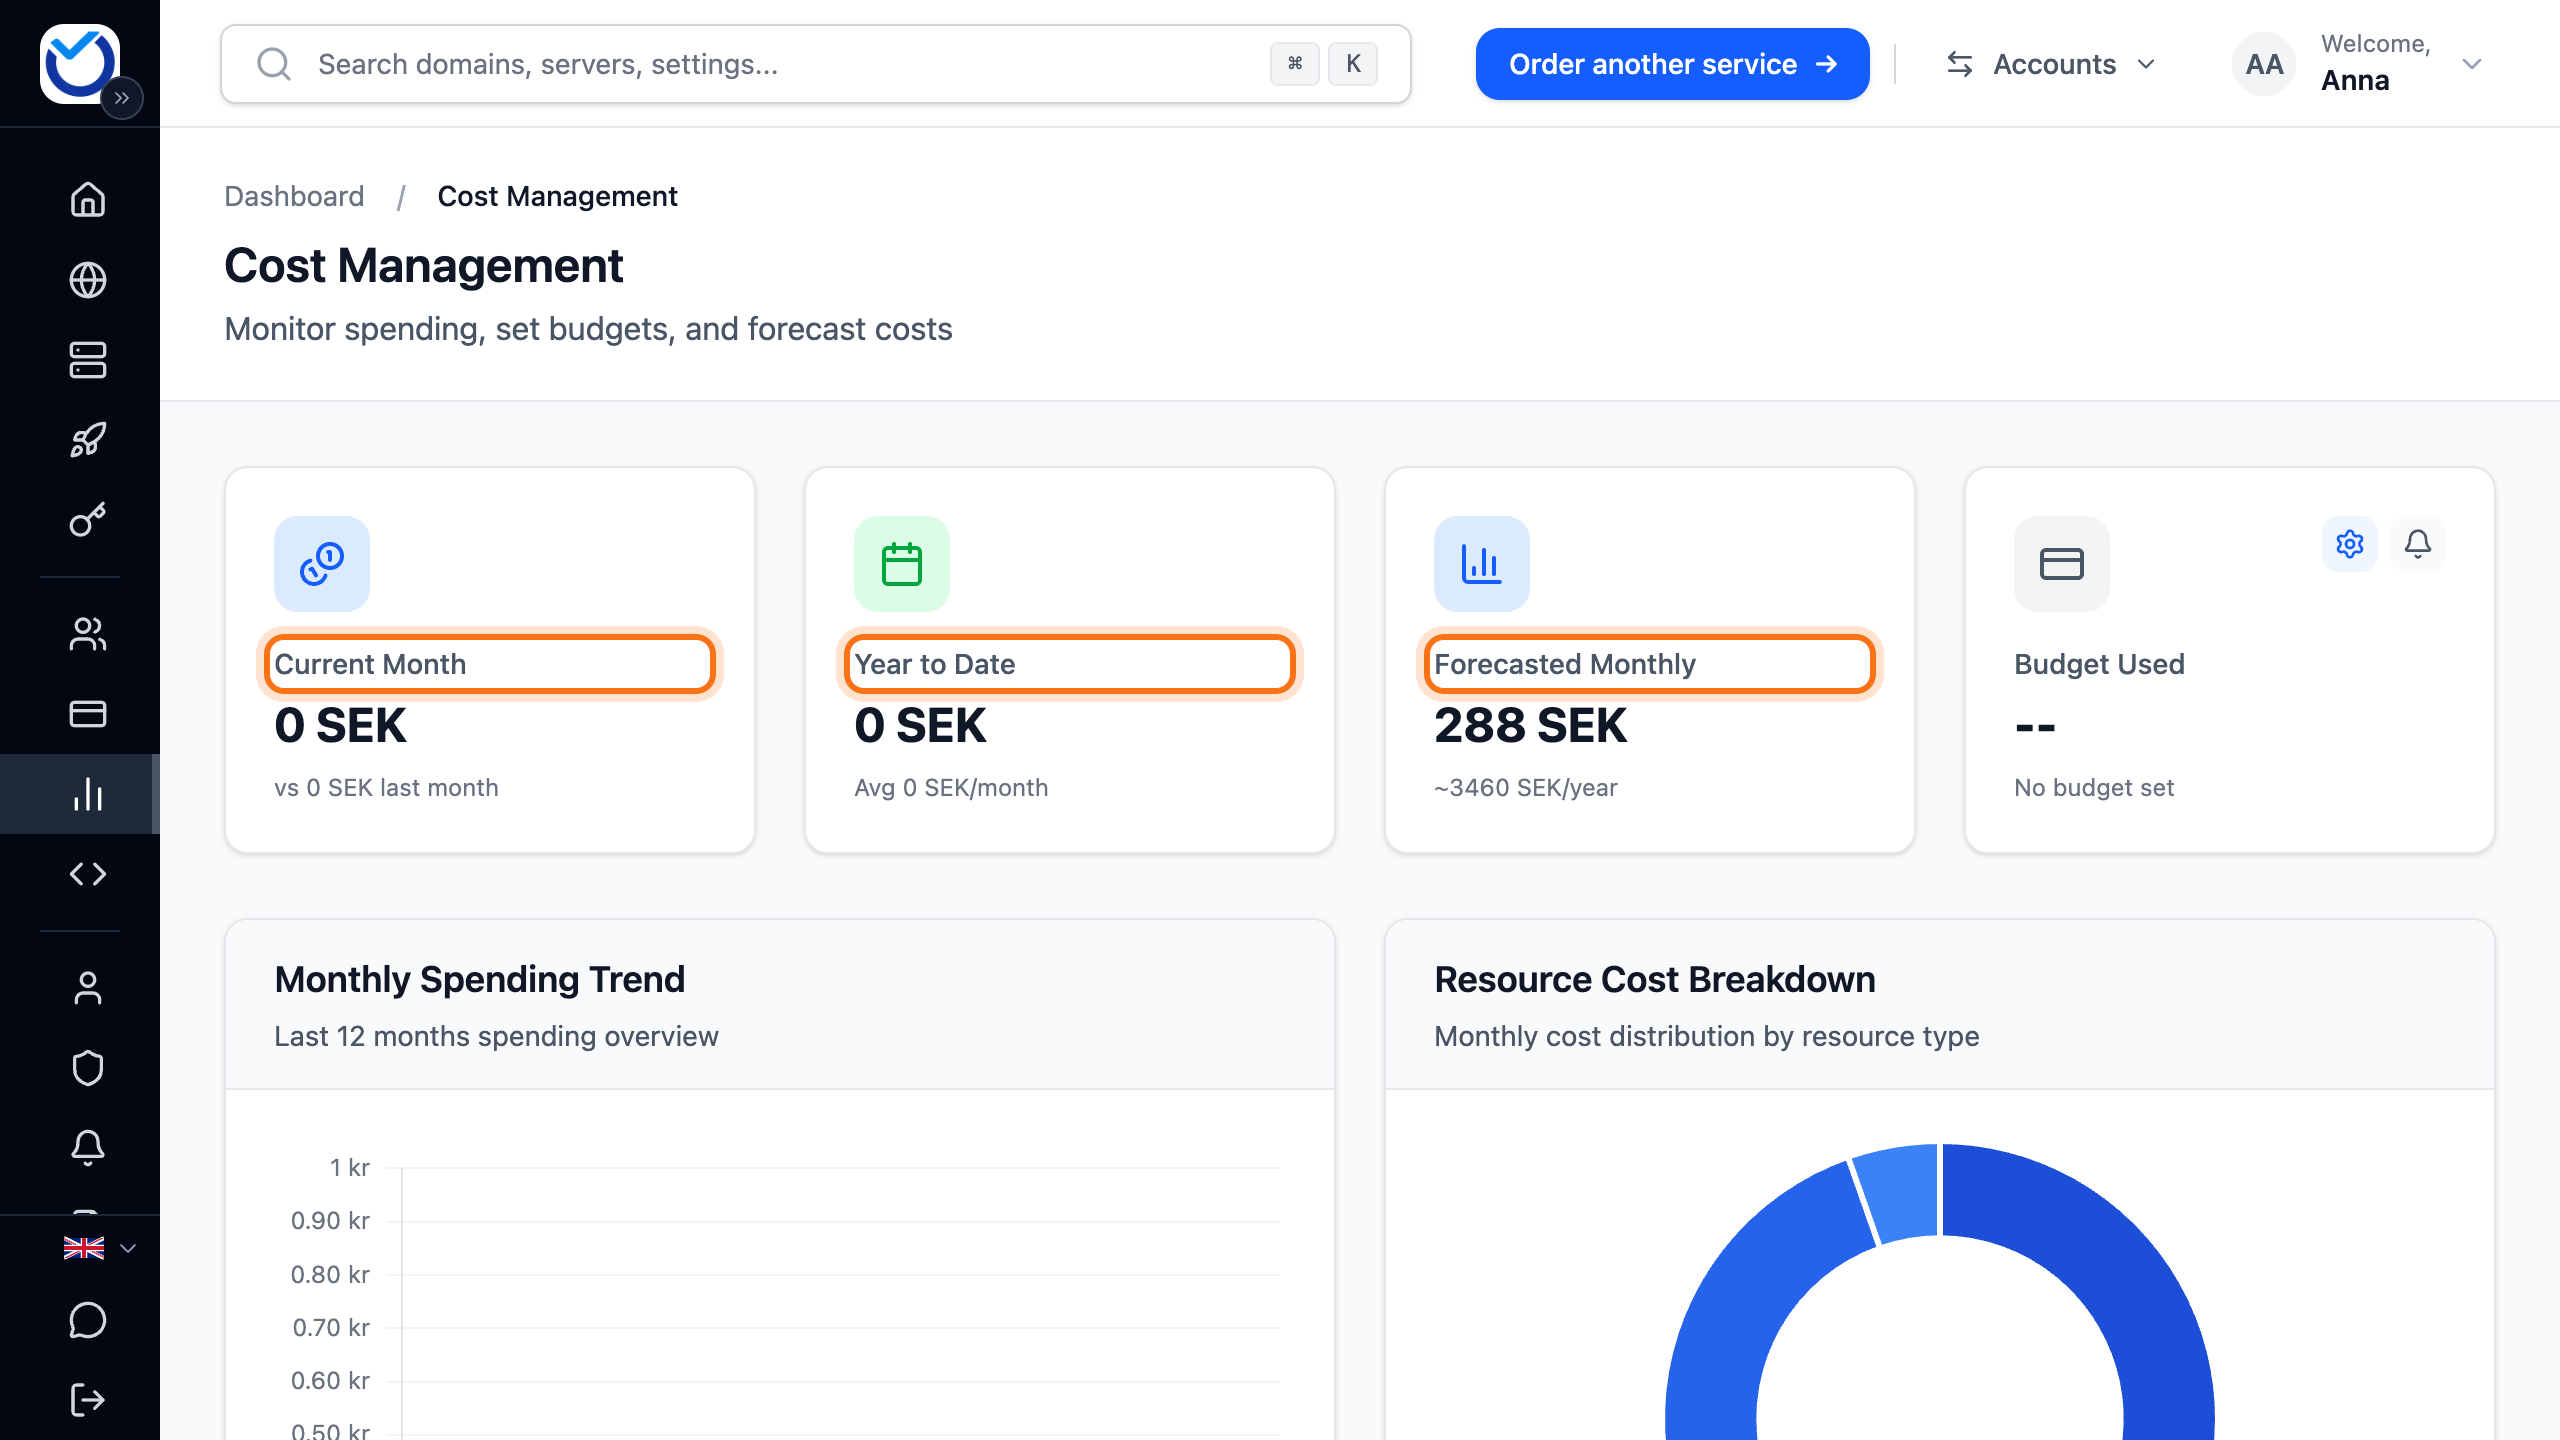Expand the Welcome Anna user menu
2560x1440 pixels.
[x=2358, y=64]
